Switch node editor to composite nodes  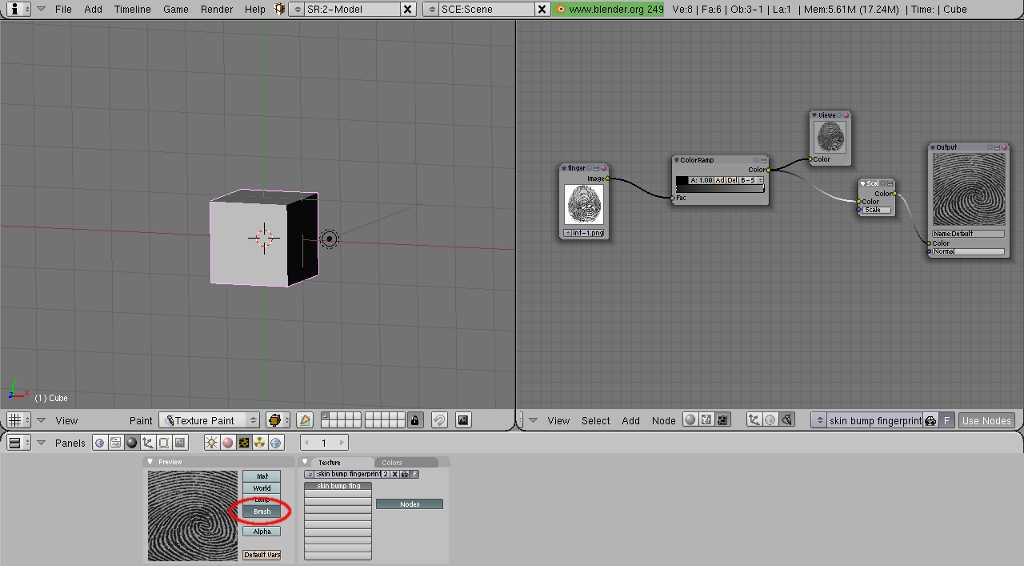click(x=707, y=420)
